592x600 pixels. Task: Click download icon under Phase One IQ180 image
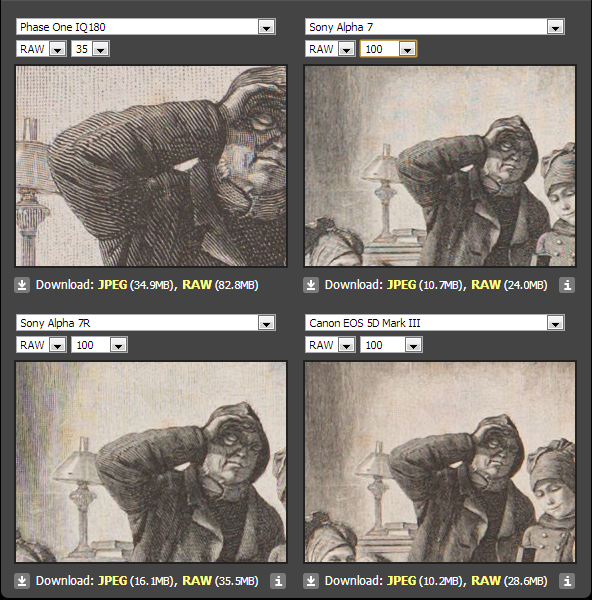22,285
